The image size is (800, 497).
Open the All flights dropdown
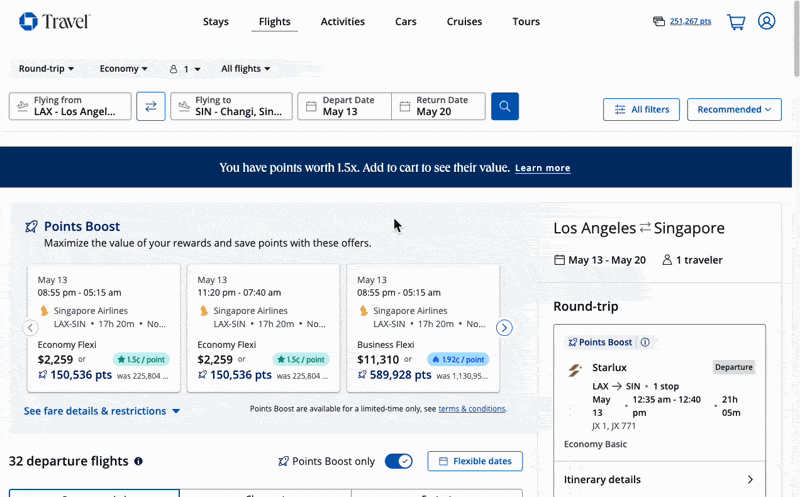click(245, 68)
